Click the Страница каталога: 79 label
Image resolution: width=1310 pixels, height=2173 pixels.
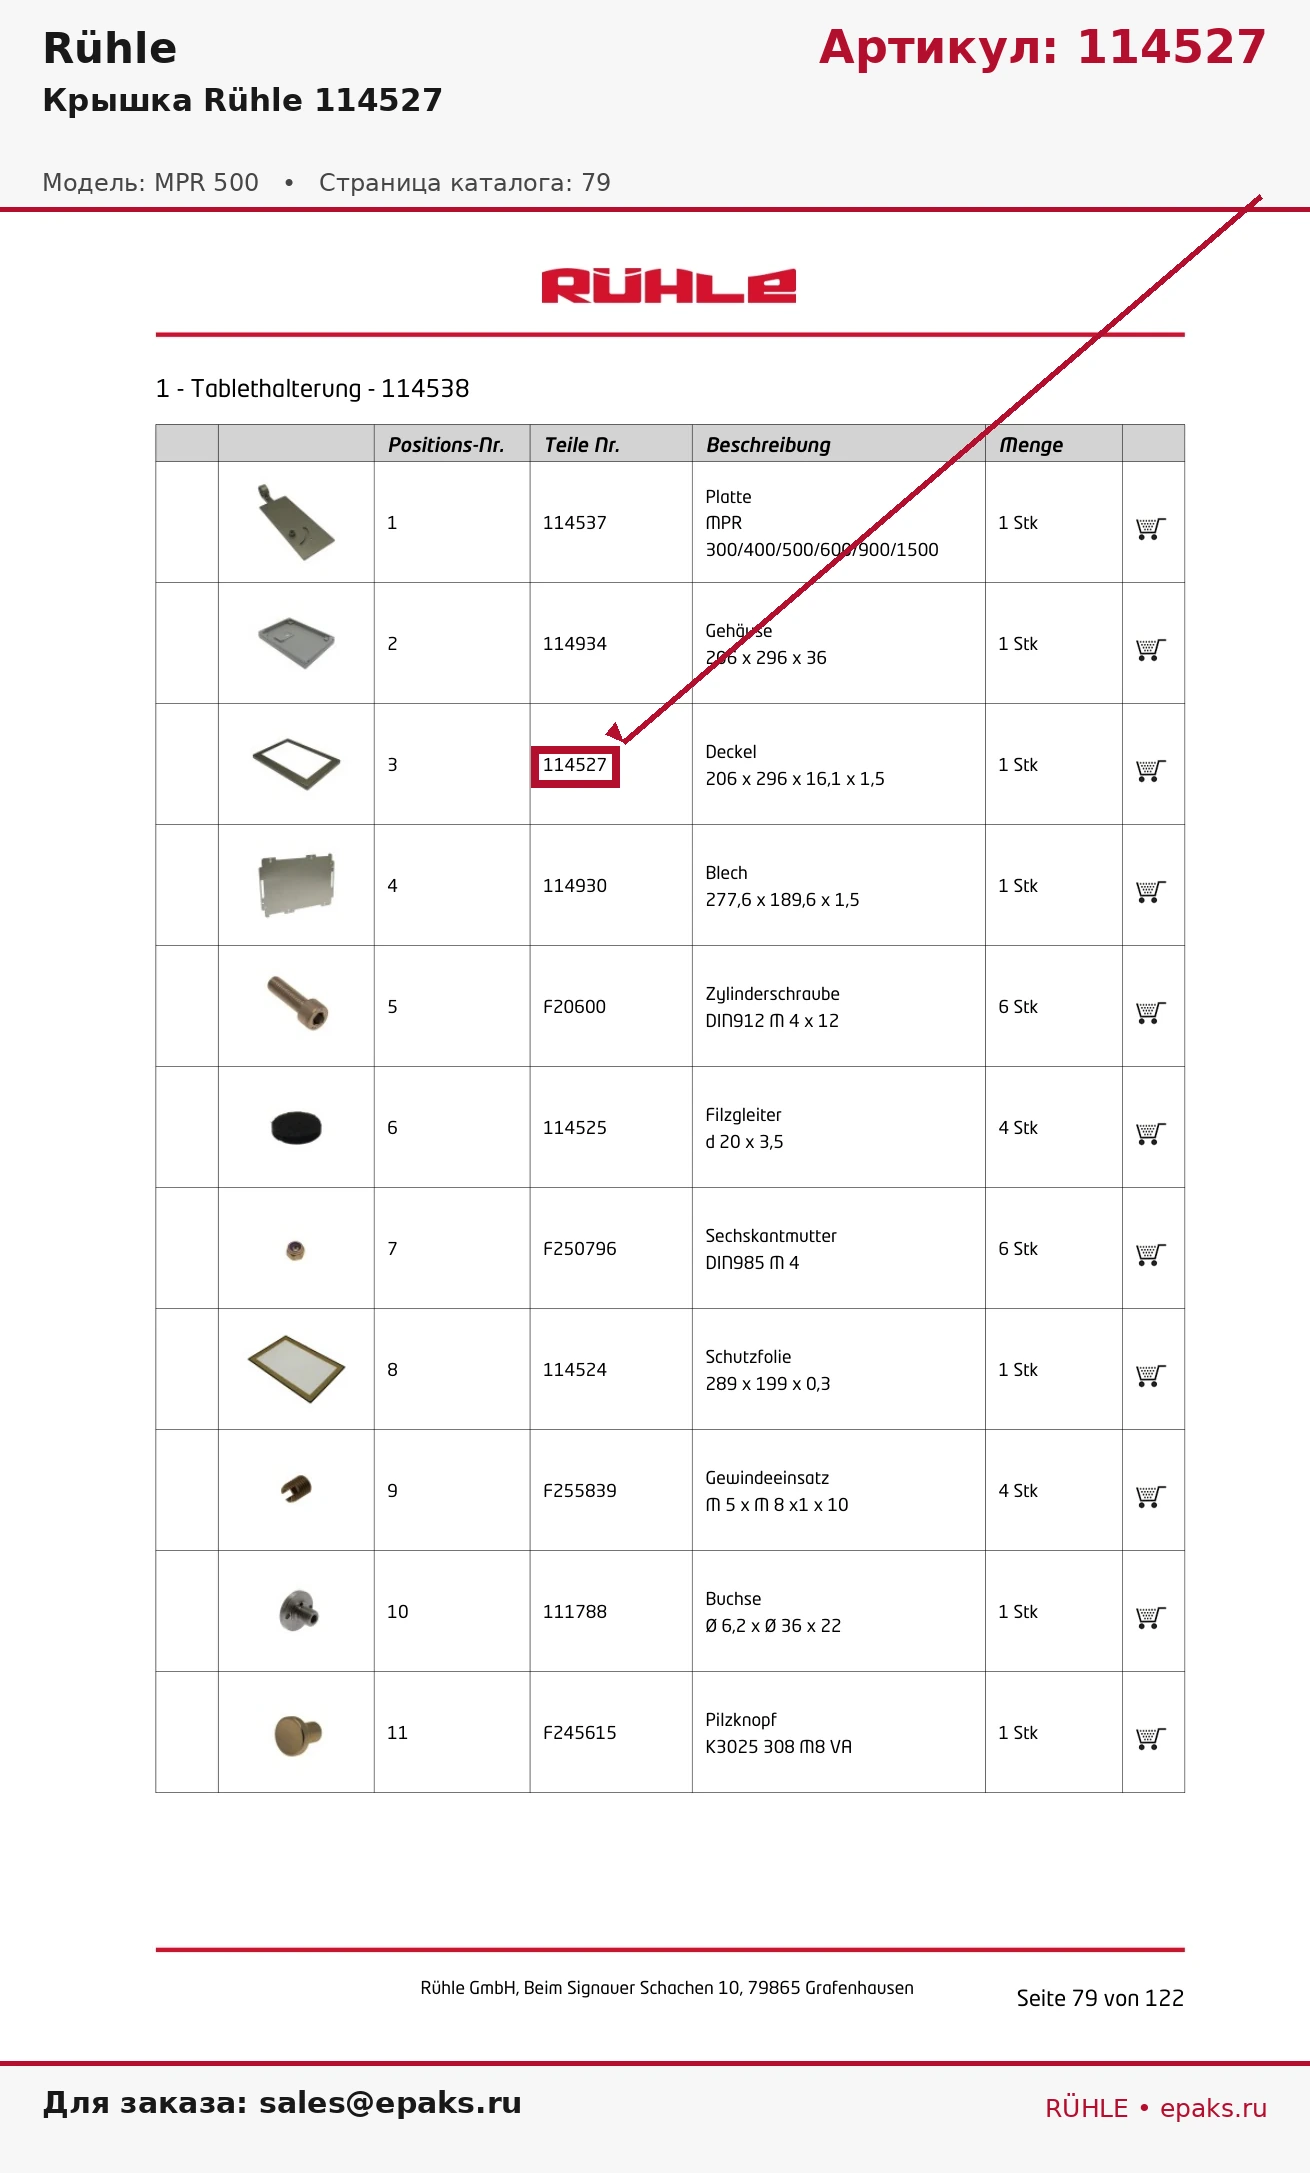pyautogui.click(x=465, y=182)
